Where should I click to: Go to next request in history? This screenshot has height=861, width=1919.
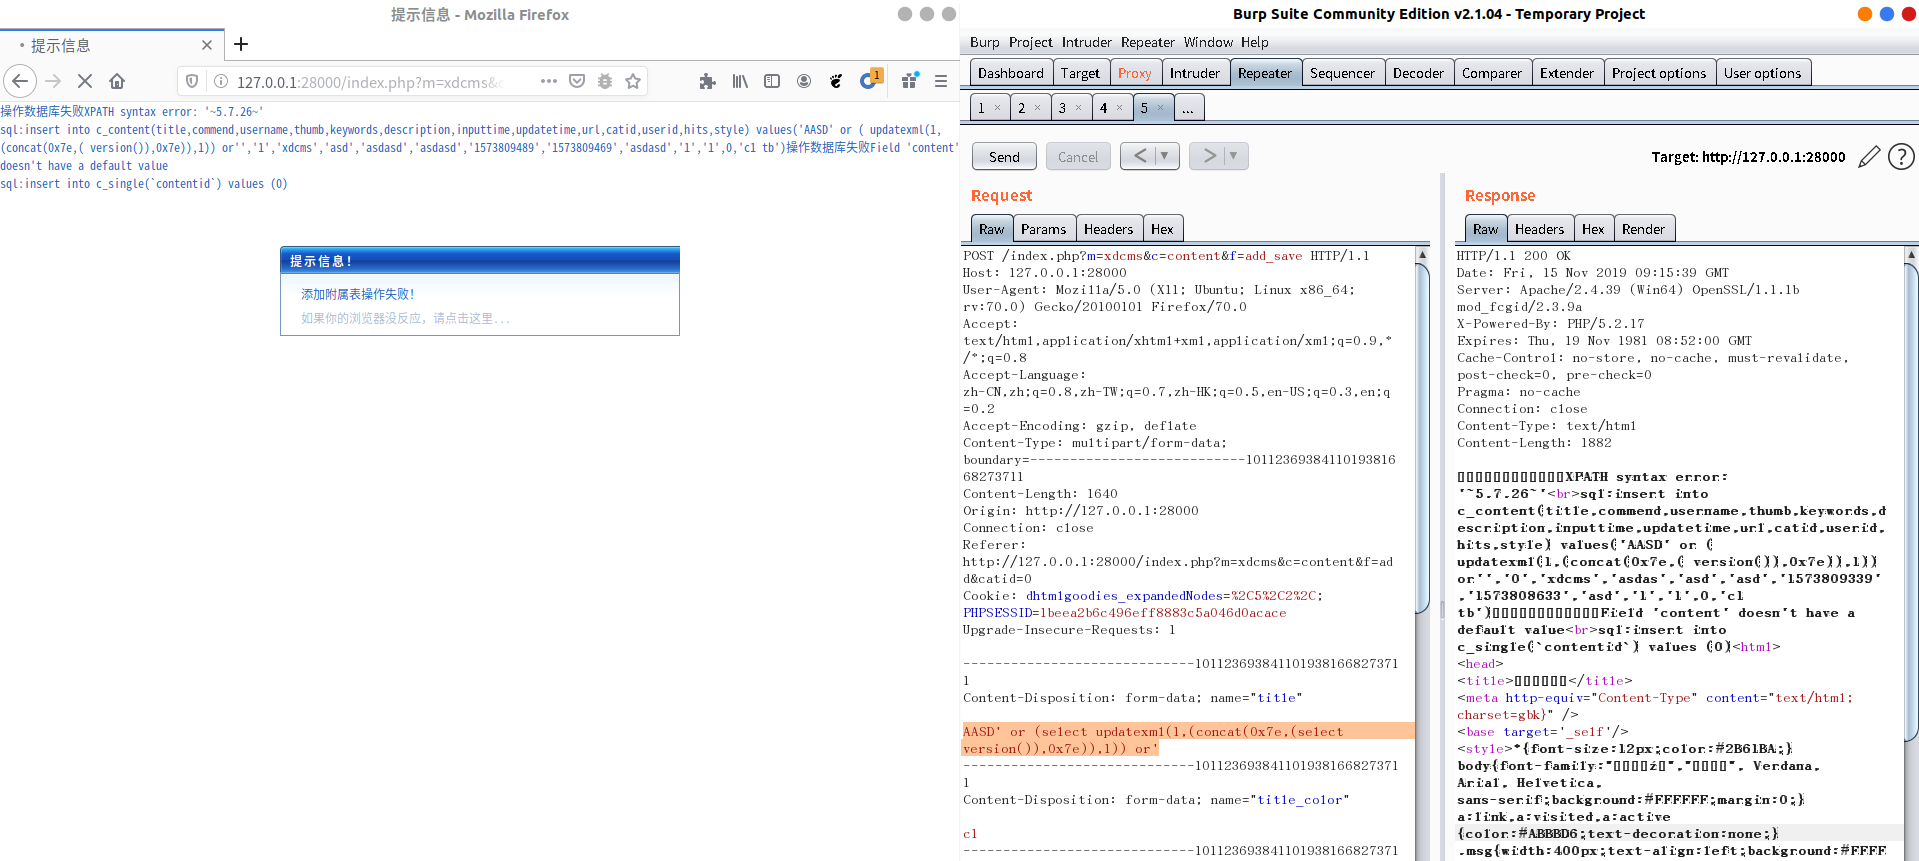(x=1208, y=156)
